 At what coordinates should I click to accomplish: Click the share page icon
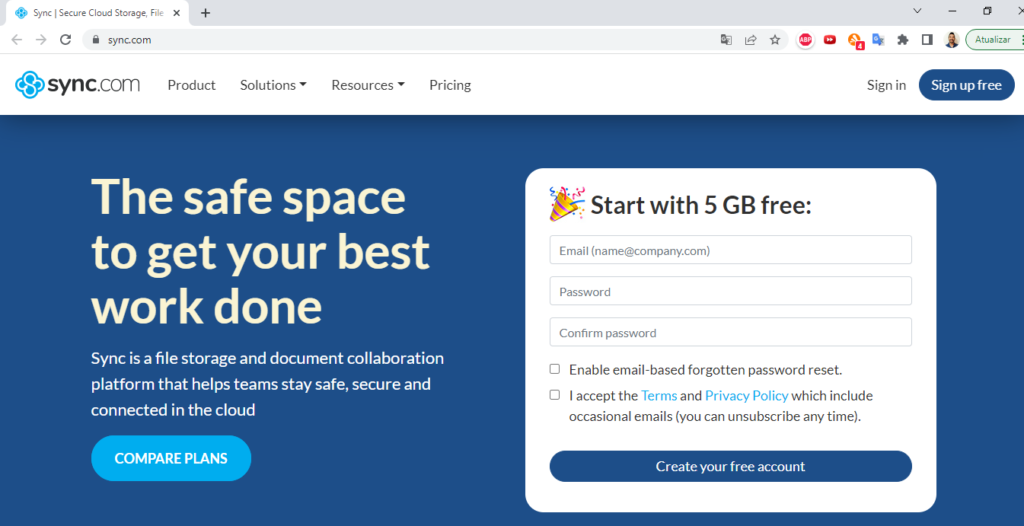pos(750,40)
